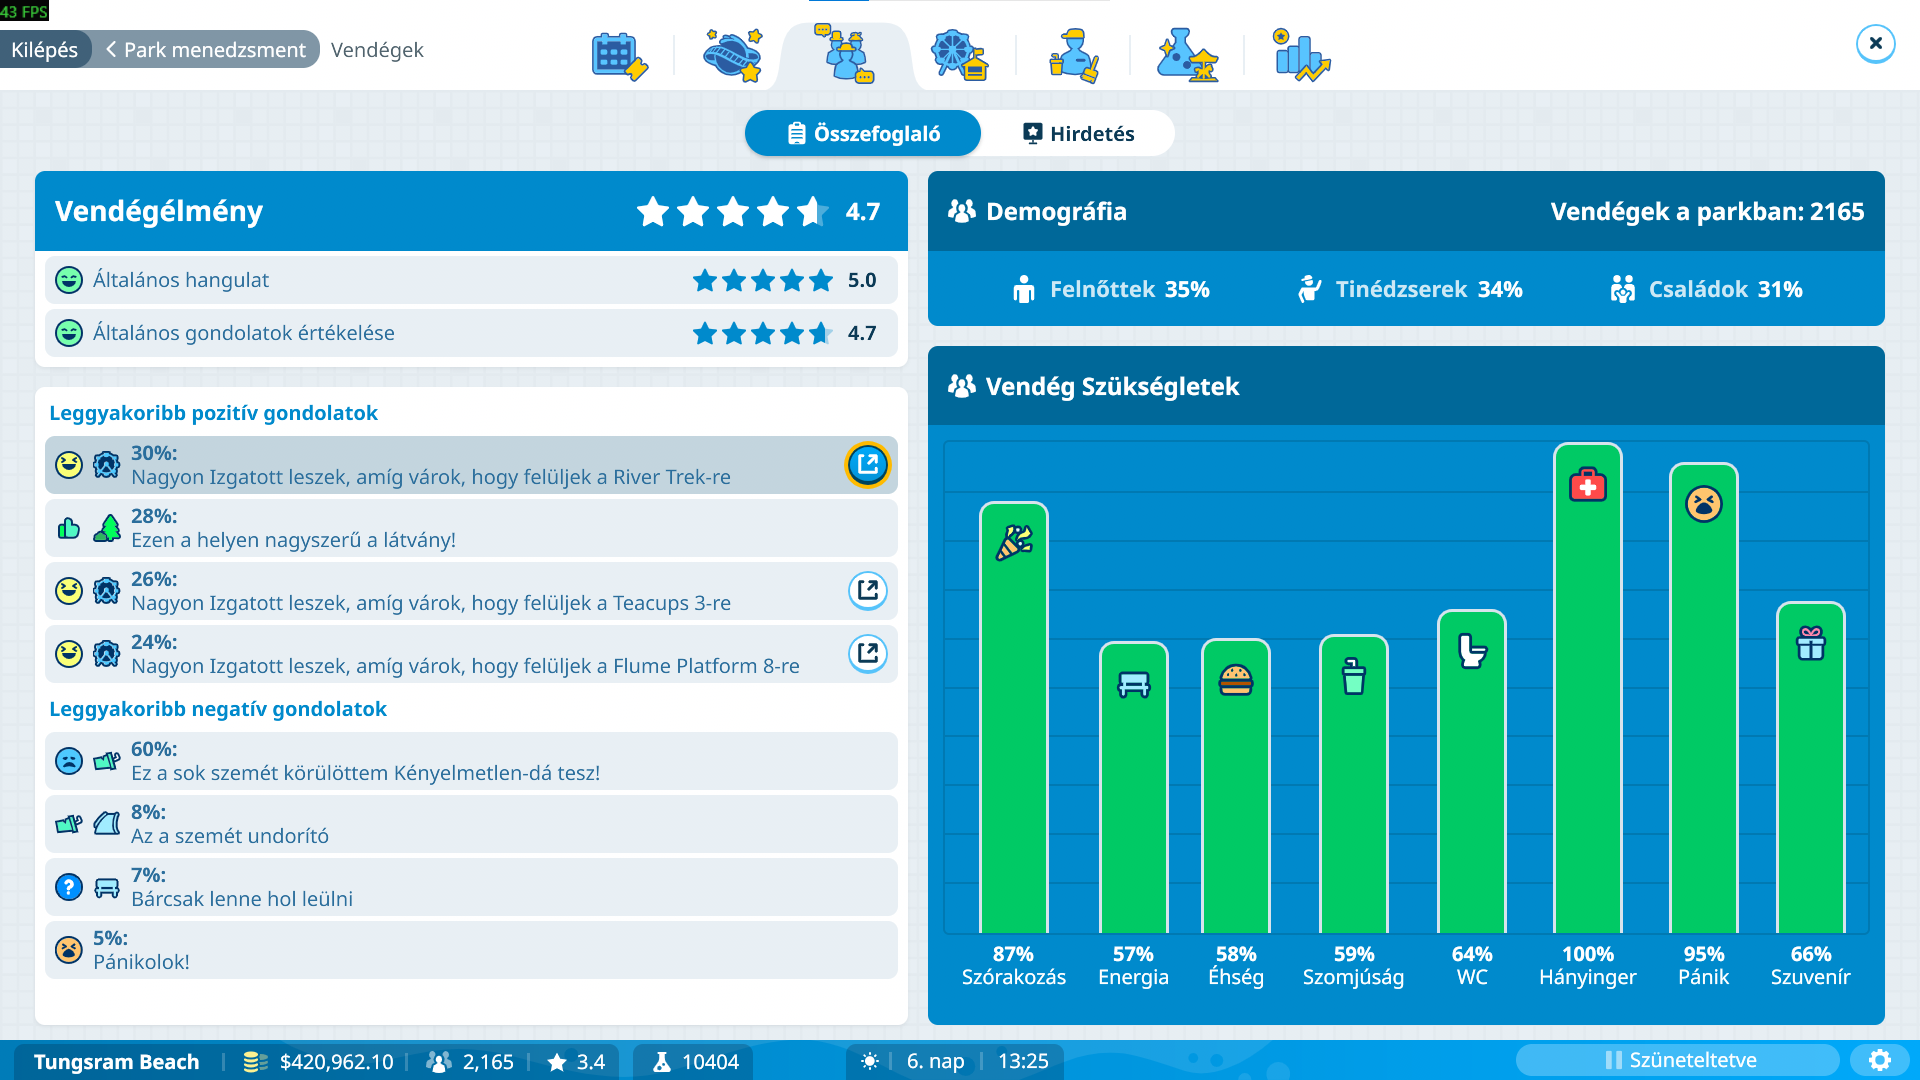Open the staff worker icon tab

coord(1074,56)
